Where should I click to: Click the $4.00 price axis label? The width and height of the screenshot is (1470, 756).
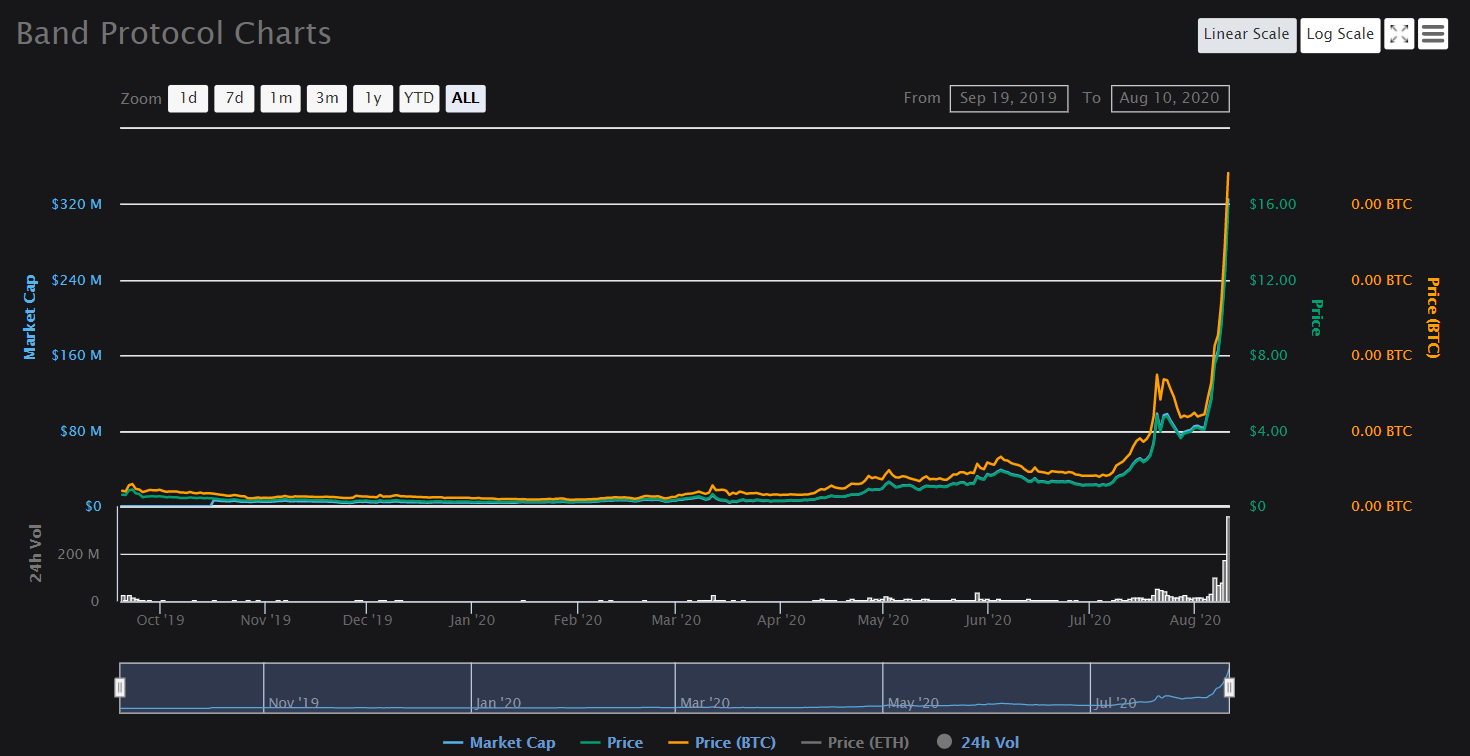1269,431
